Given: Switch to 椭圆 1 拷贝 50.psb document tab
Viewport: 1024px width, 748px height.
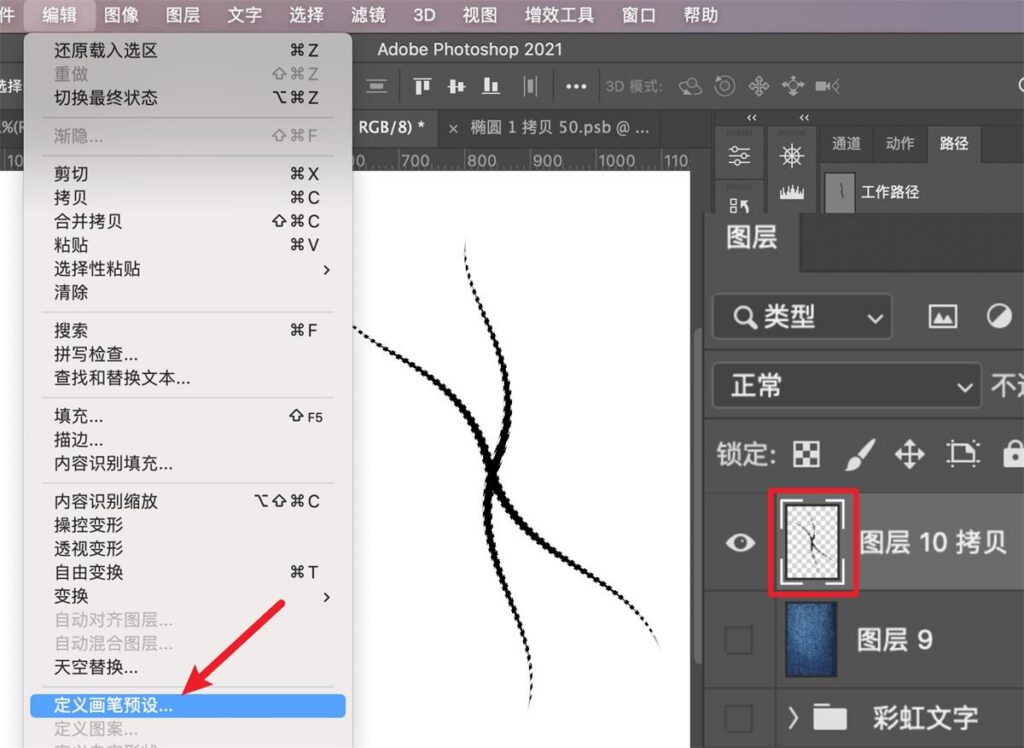Looking at the screenshot, I should tap(560, 128).
